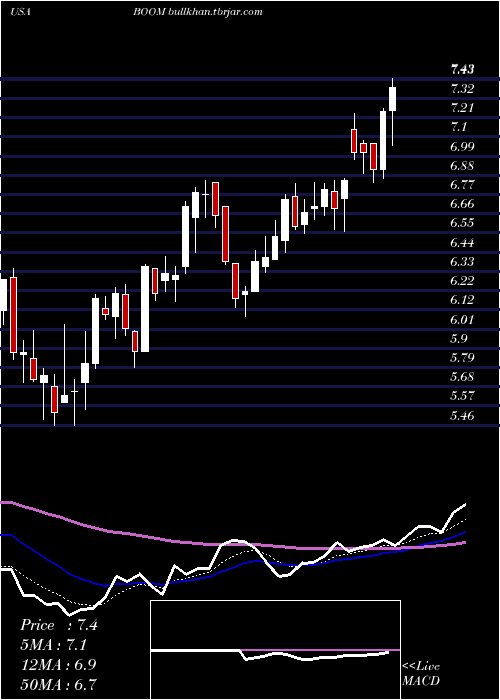This screenshot has width=500, height=700.
Task: Click the 5.9 price axis label
Action: [x=459, y=338]
